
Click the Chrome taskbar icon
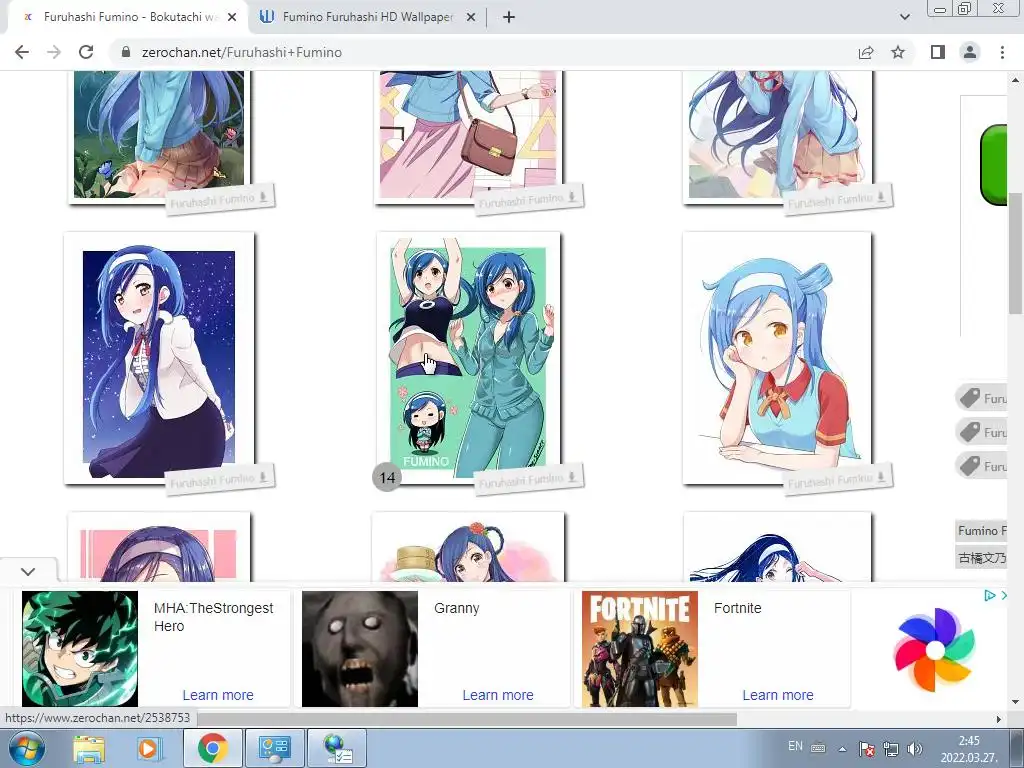212,748
